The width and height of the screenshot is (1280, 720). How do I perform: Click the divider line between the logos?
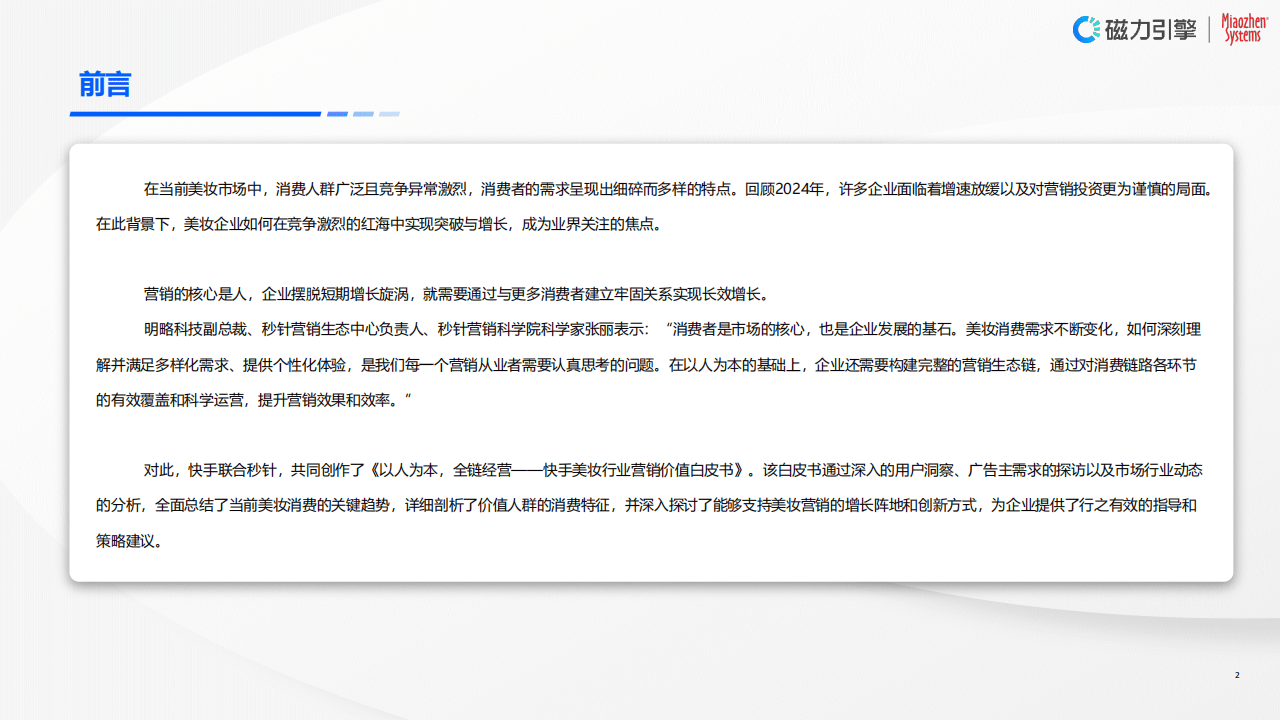point(1210,30)
